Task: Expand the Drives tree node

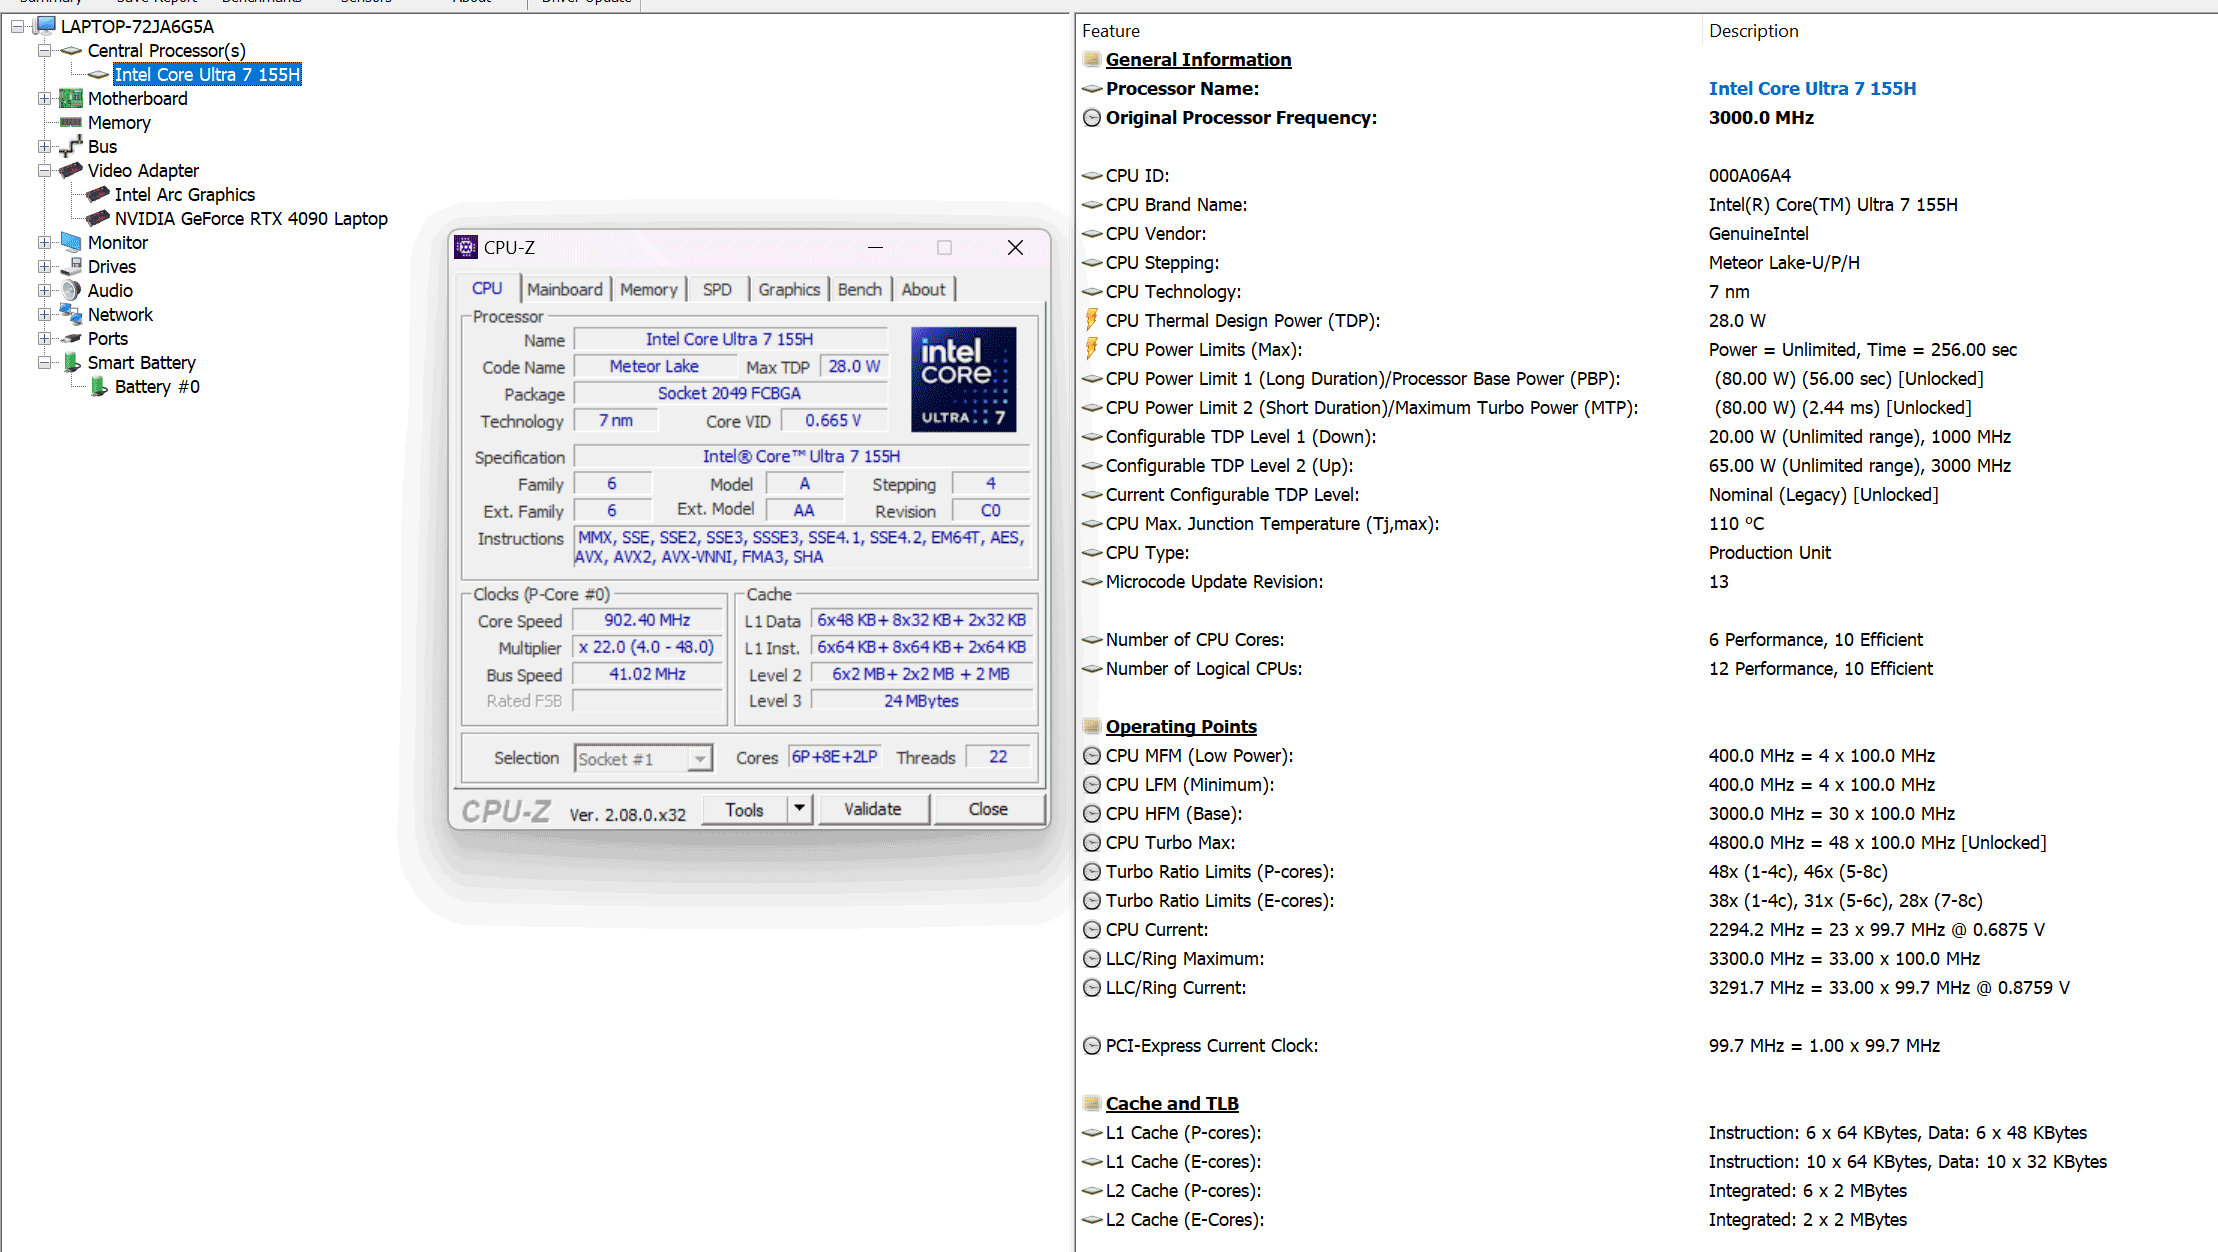Action: pos(44,266)
